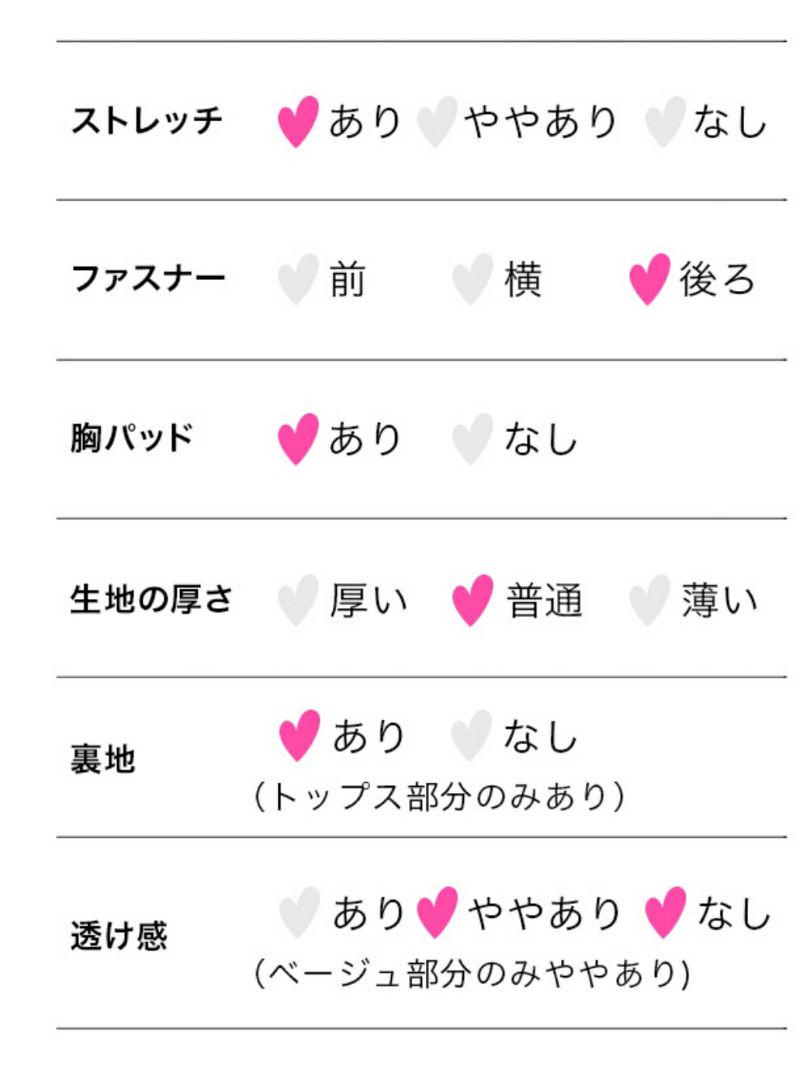Click gray heart for 裏地 なし
This screenshot has width=811, height=1080.
click(x=471, y=735)
